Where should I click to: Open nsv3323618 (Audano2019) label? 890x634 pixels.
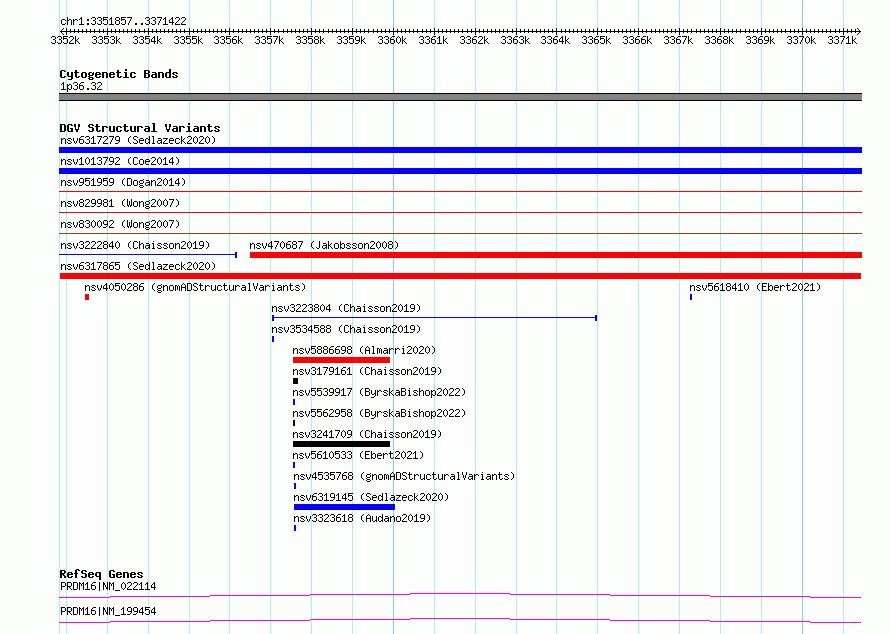(362, 518)
